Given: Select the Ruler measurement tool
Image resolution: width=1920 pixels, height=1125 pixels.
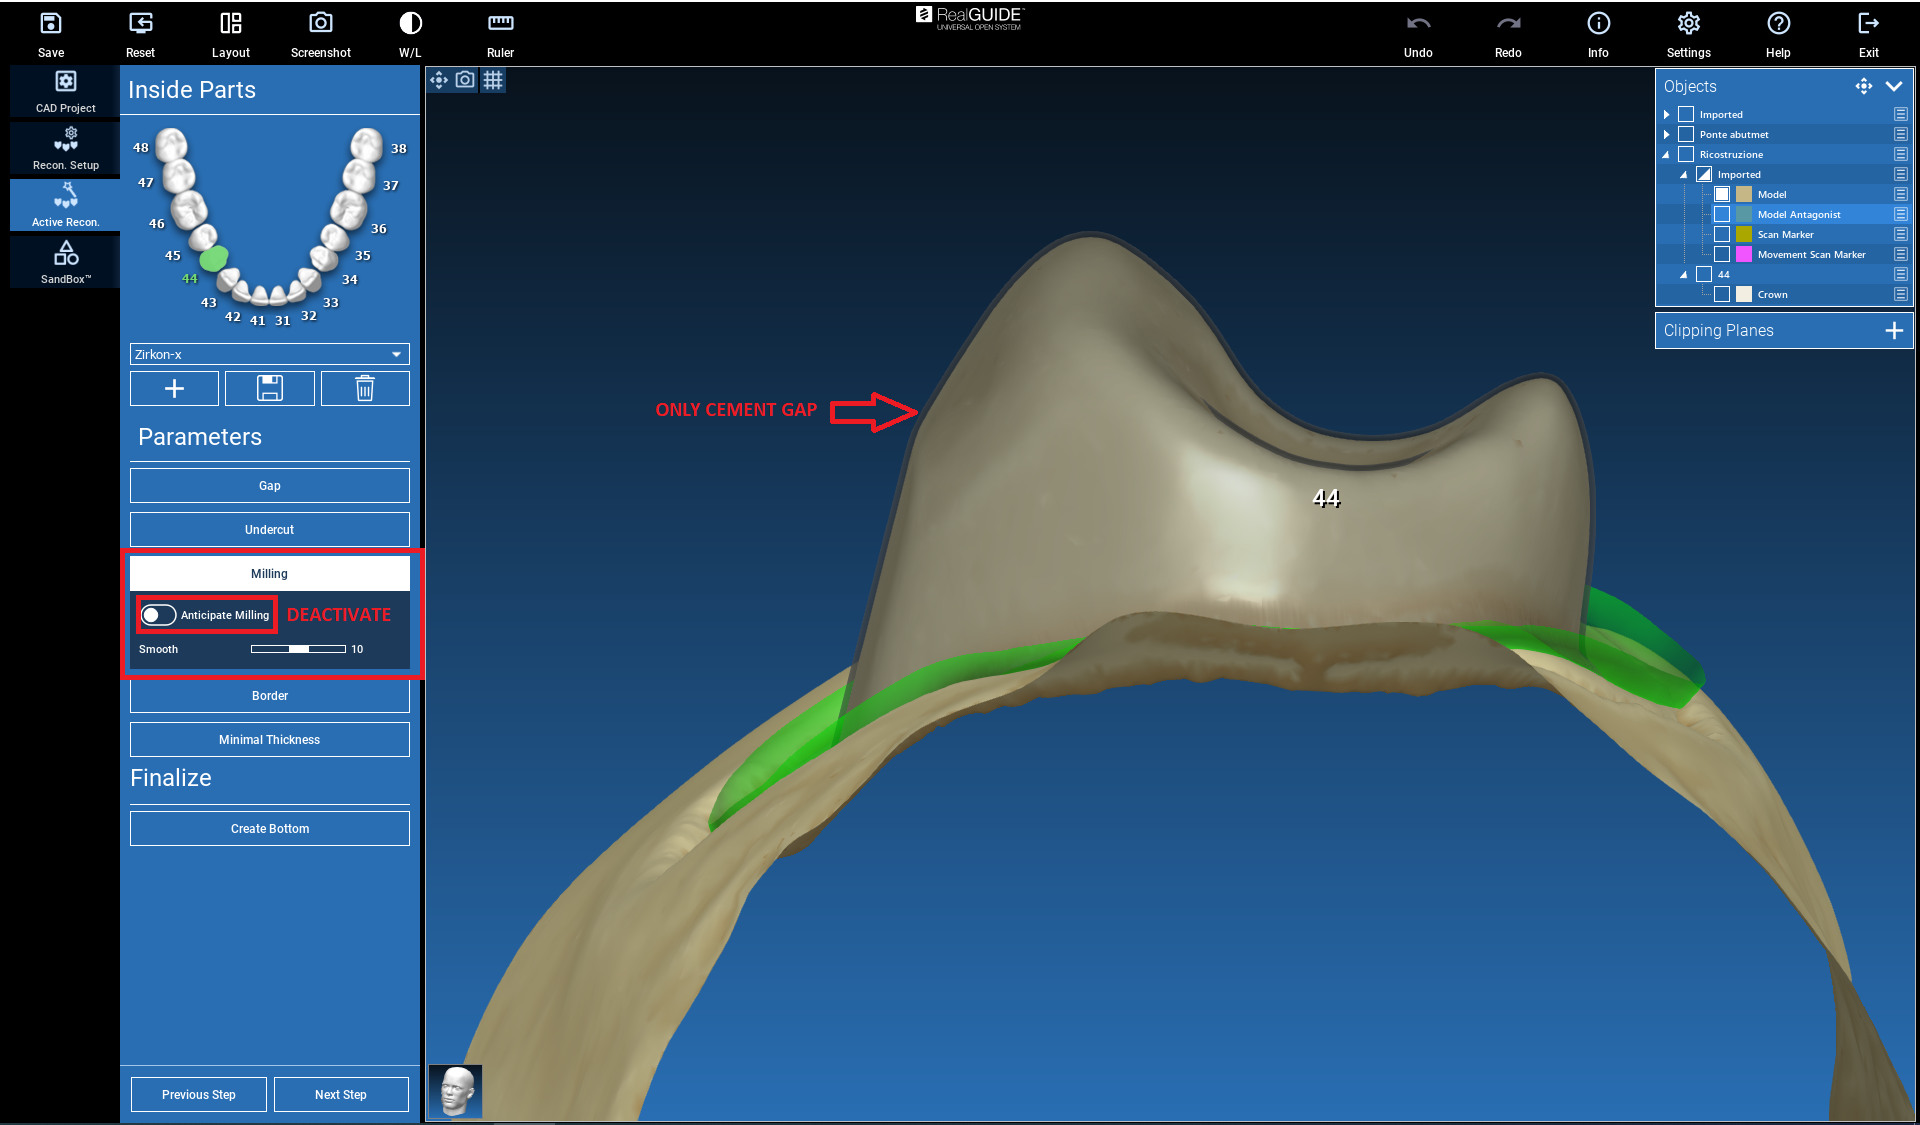Looking at the screenshot, I should (500, 24).
